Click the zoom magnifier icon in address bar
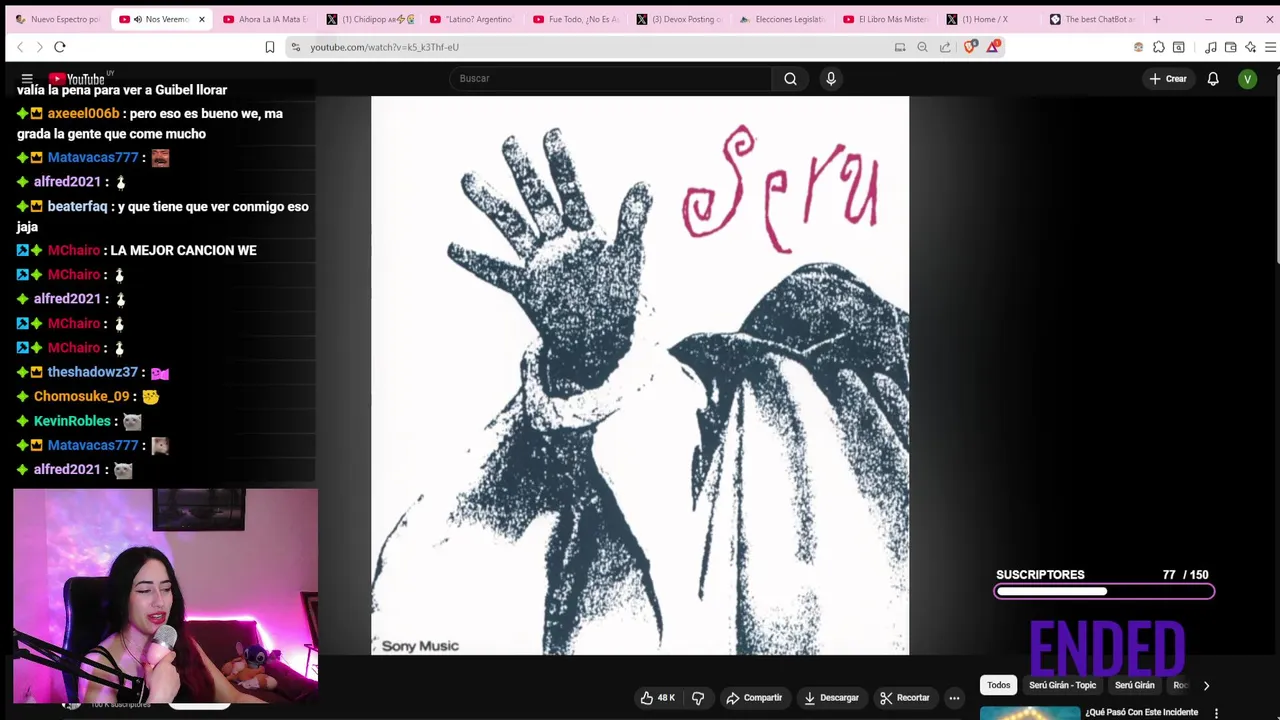 click(922, 47)
